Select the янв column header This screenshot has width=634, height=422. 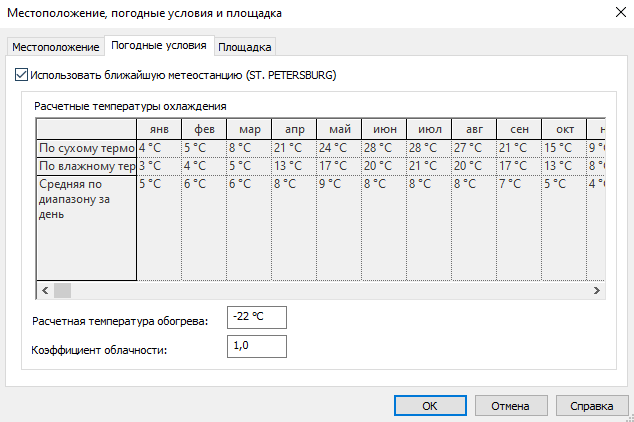tap(159, 130)
